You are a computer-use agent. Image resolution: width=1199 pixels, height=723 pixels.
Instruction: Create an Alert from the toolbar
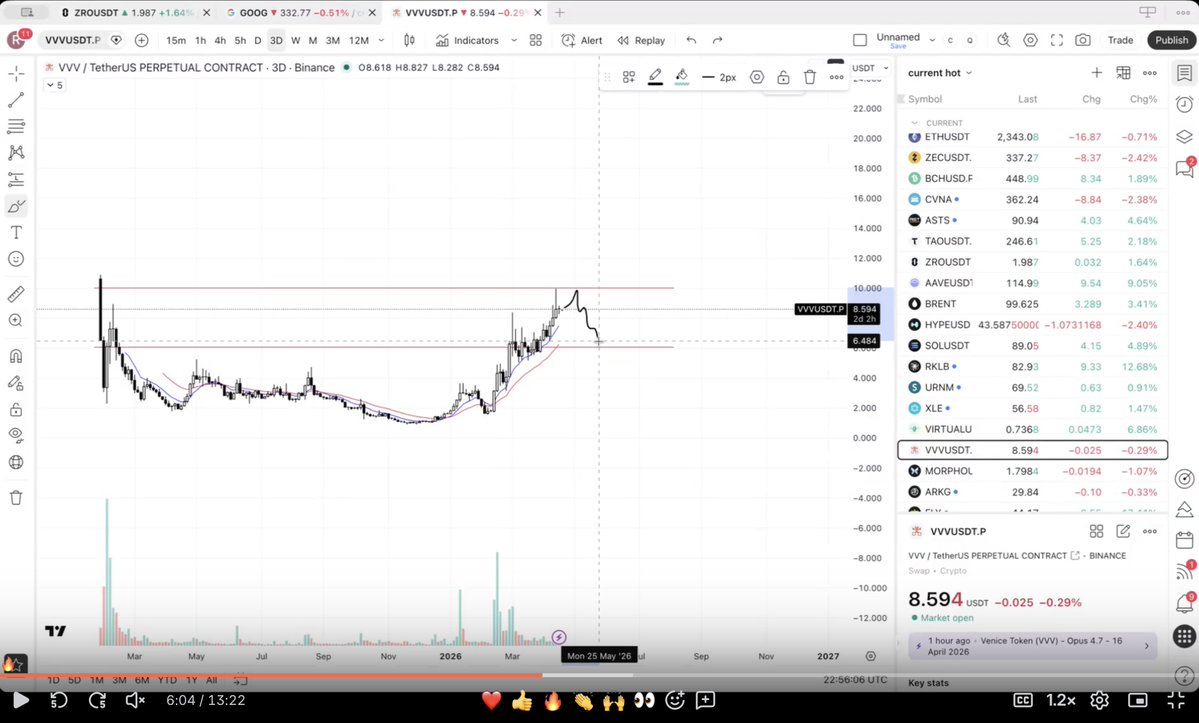(582, 41)
